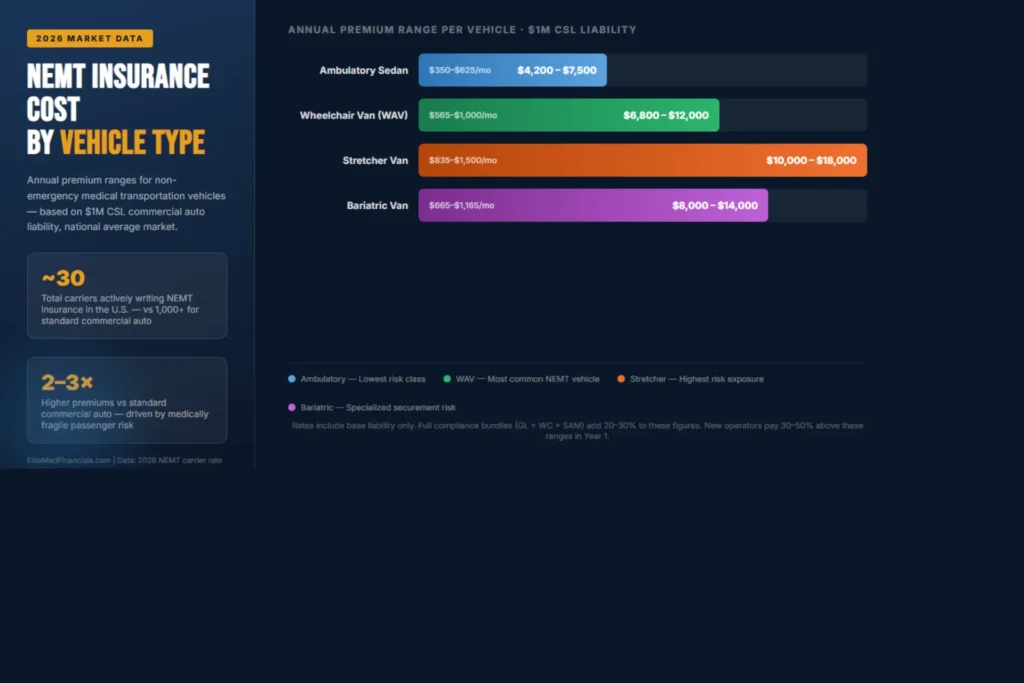The width and height of the screenshot is (1024, 683).
Task: Click the $10,000–$18,000 annual premium value
Action: (x=811, y=160)
